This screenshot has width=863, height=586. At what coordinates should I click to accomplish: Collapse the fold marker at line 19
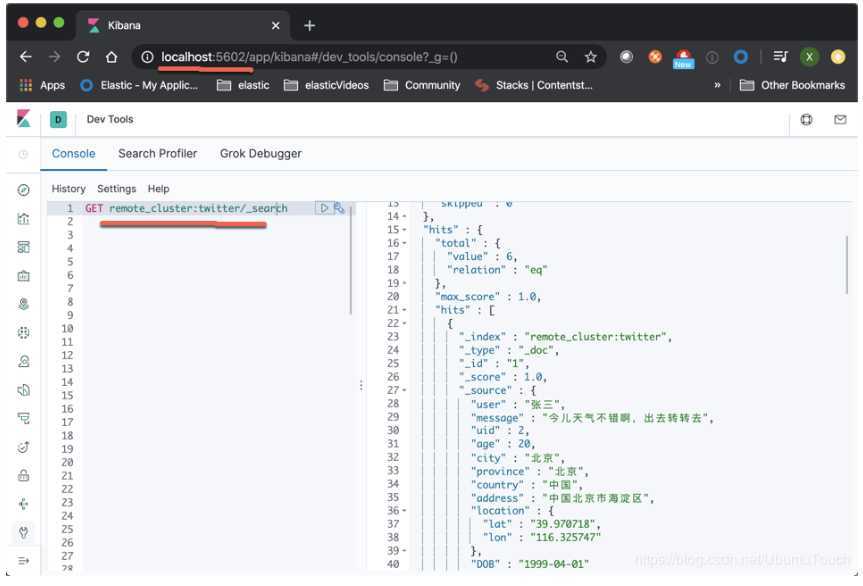click(405, 283)
